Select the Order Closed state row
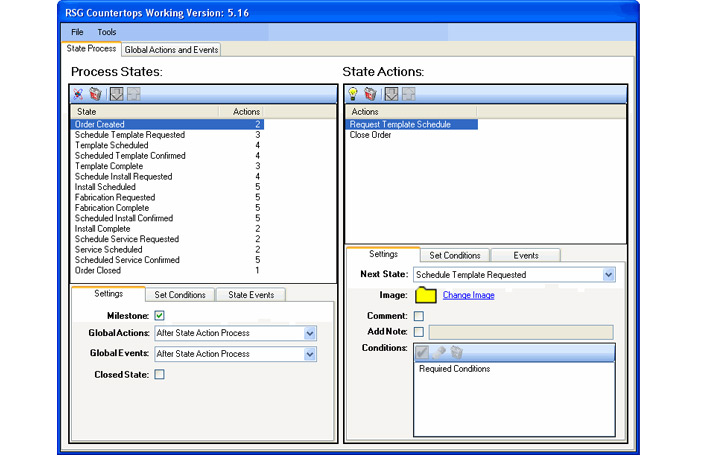Viewport: 707px width, 458px height. click(x=167, y=270)
